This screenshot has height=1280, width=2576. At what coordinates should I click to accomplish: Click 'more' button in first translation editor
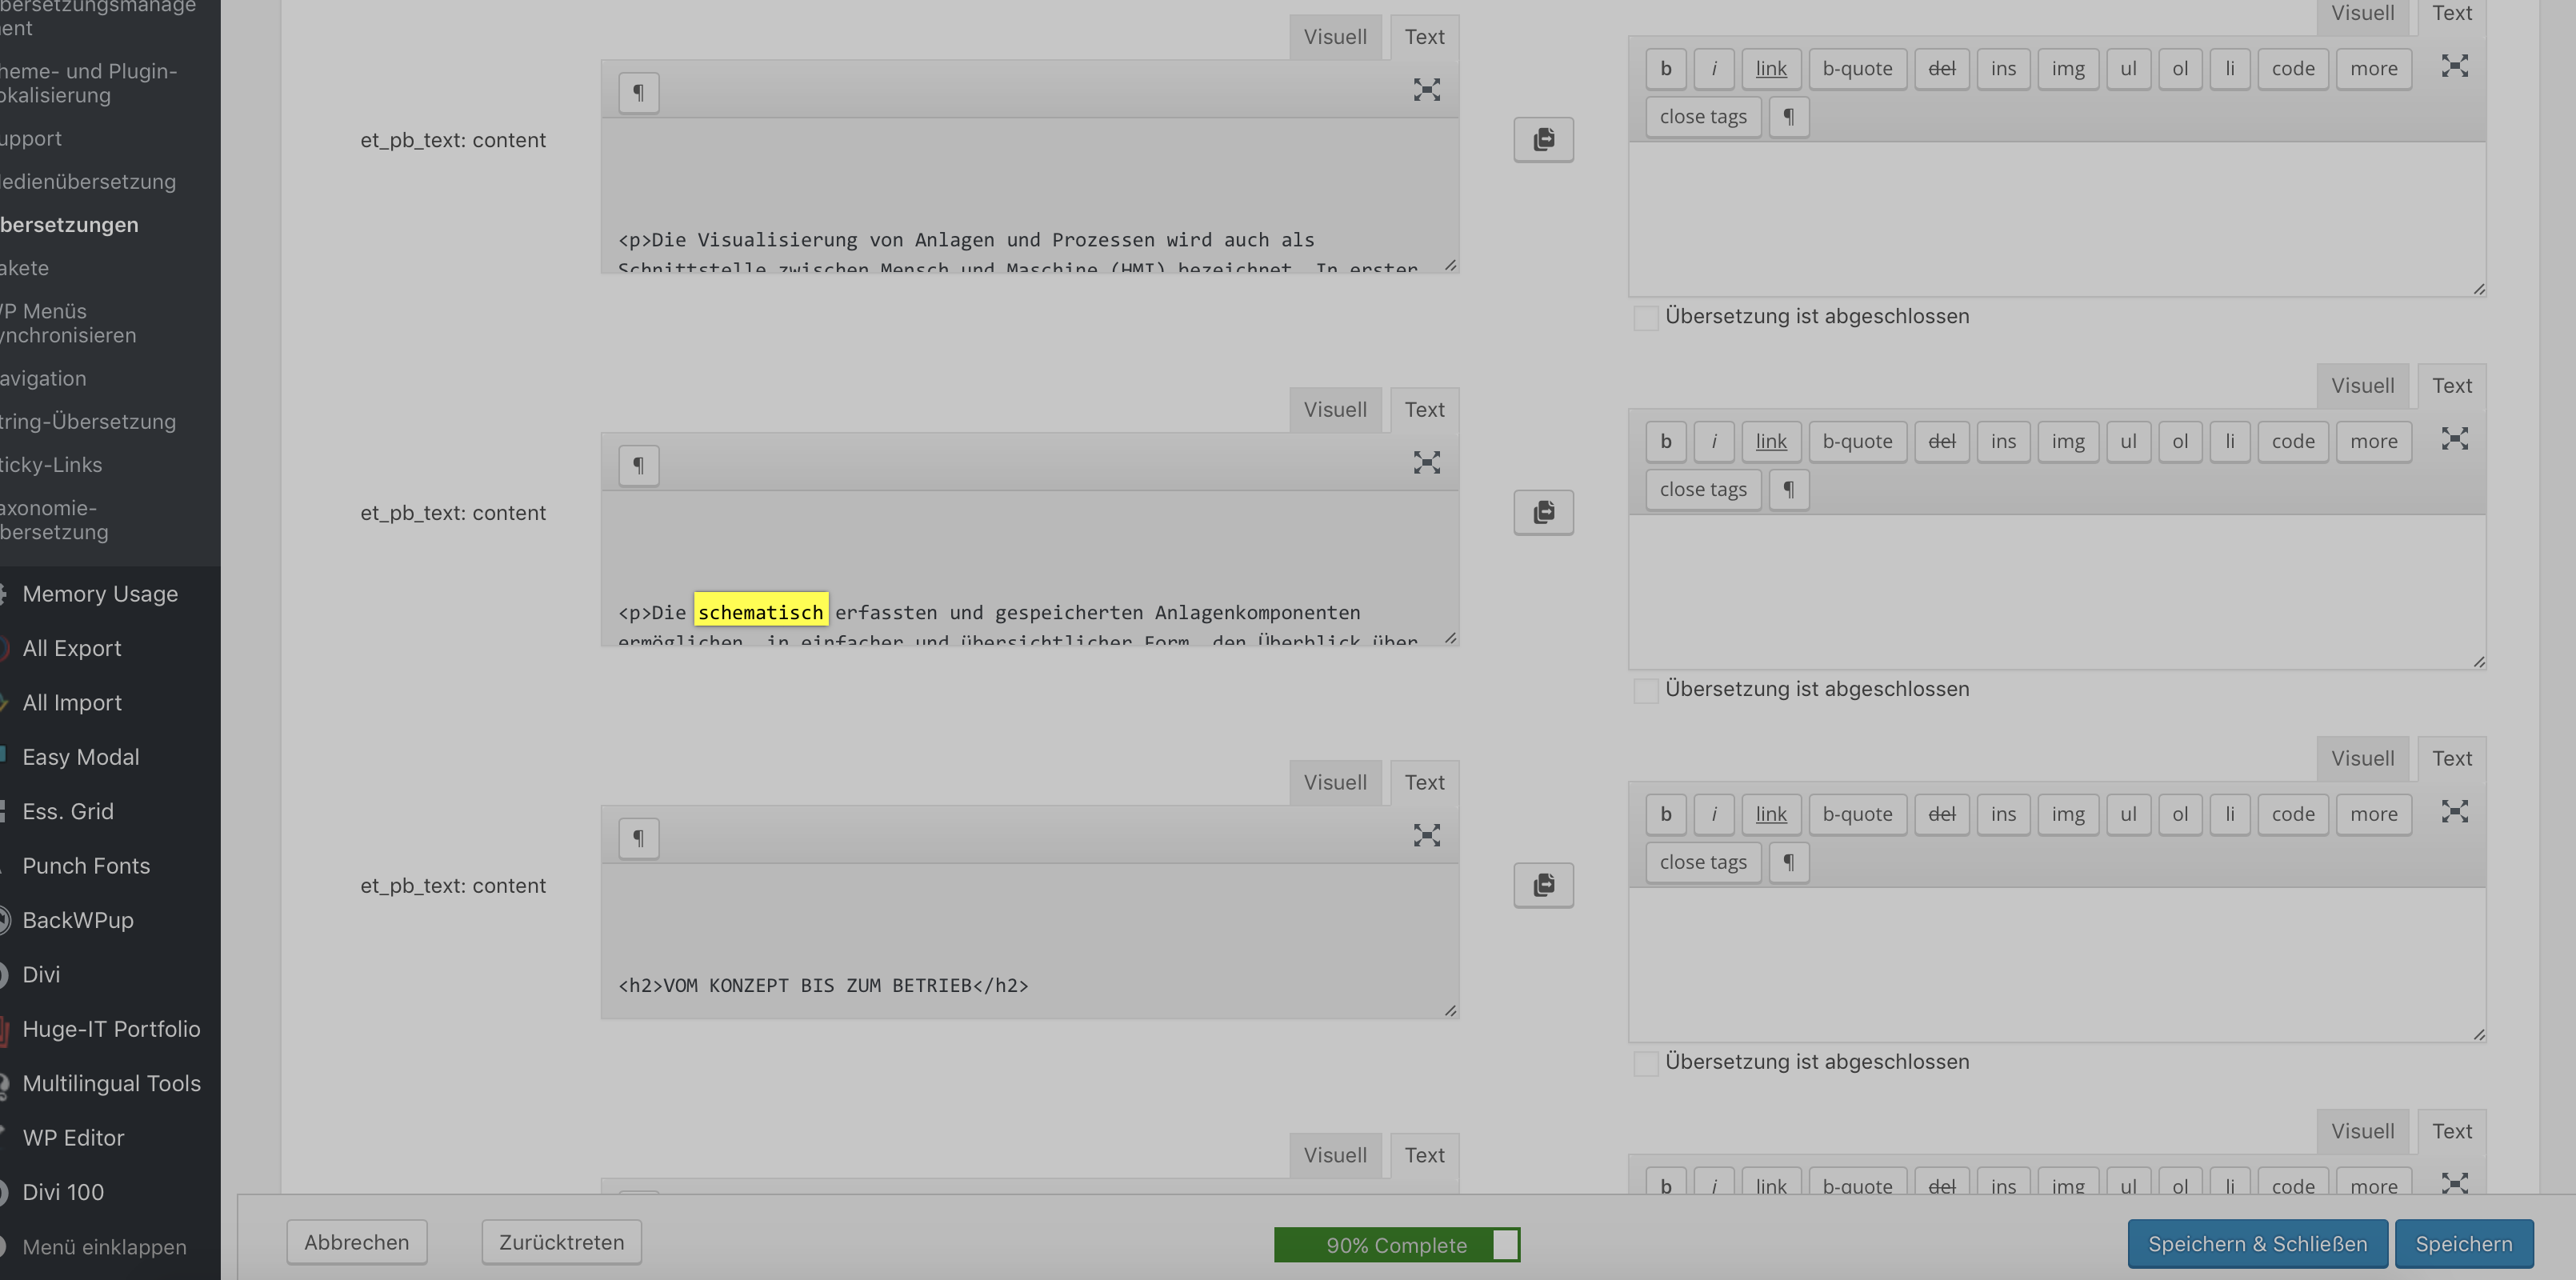click(x=2373, y=69)
